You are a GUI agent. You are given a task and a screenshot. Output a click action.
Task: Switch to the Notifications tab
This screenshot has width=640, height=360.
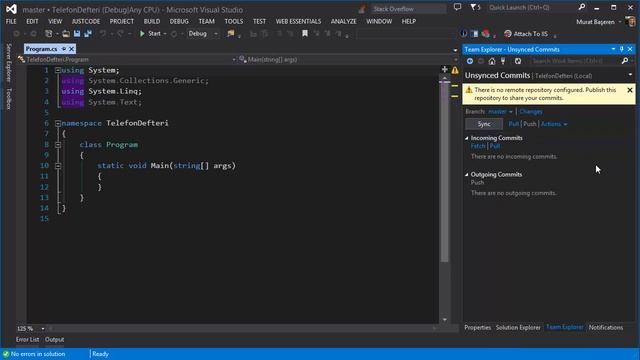tap(606, 327)
